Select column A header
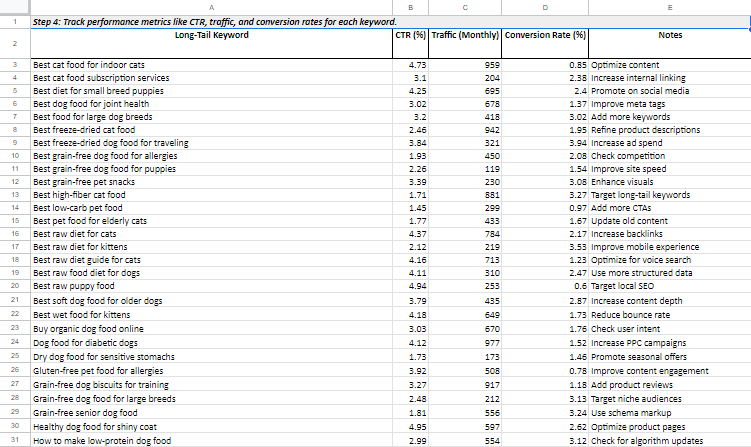This screenshot has width=751, height=447. pyautogui.click(x=210, y=7)
